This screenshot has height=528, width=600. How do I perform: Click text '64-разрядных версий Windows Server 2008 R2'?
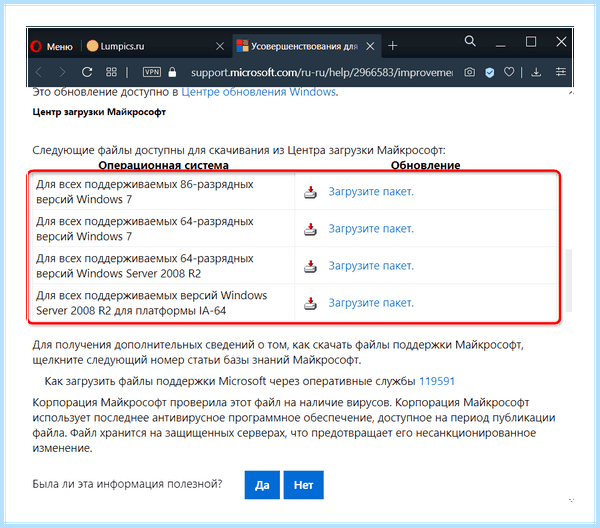pyautogui.click(x=145, y=266)
